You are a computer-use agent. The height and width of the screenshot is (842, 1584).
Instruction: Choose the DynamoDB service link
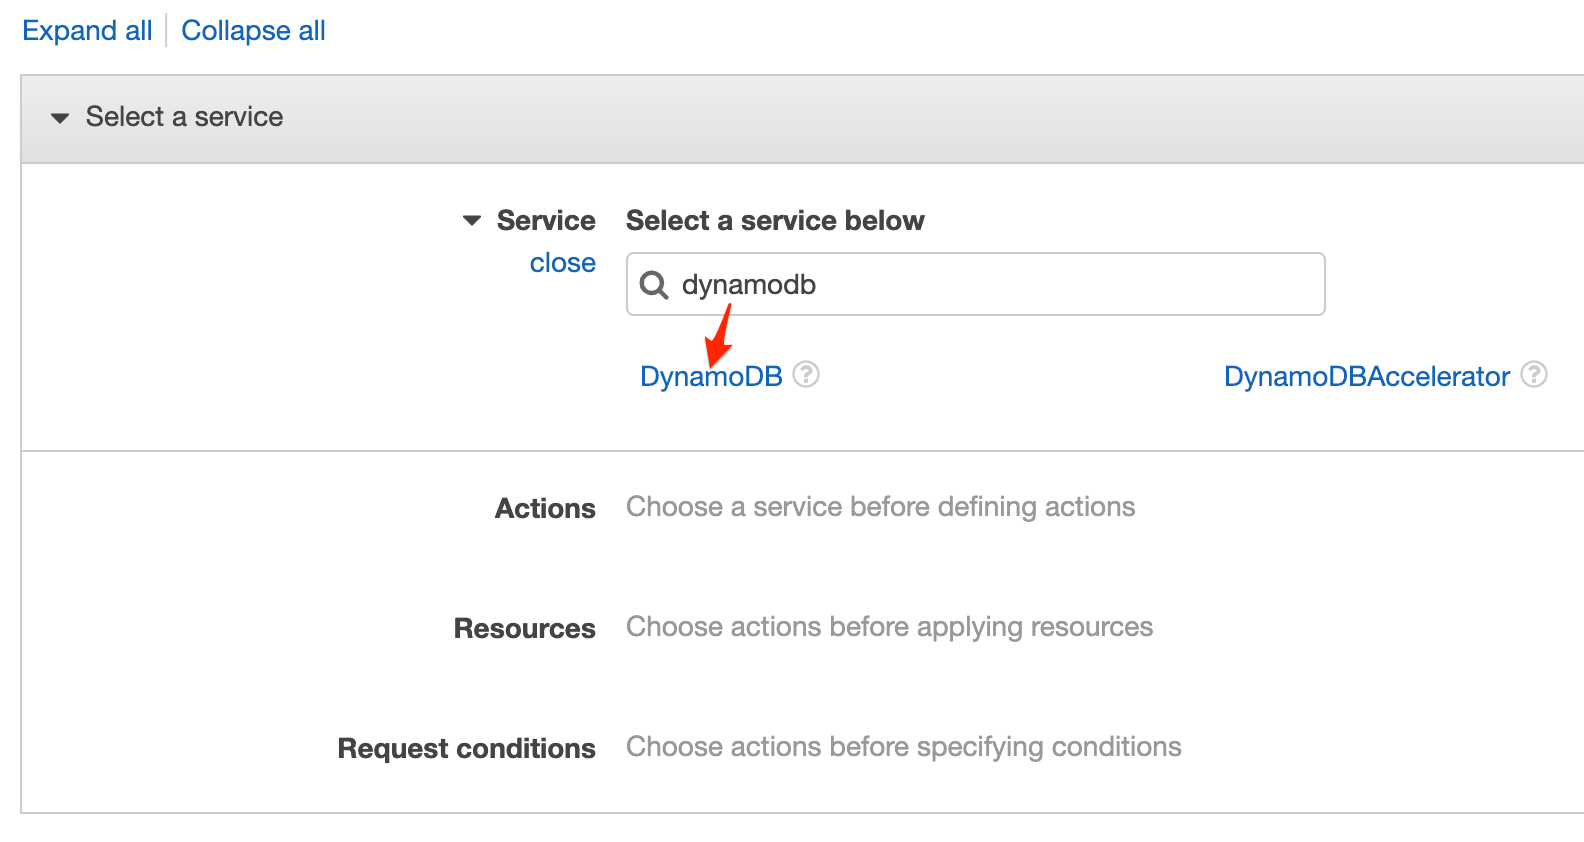pyautogui.click(x=711, y=377)
